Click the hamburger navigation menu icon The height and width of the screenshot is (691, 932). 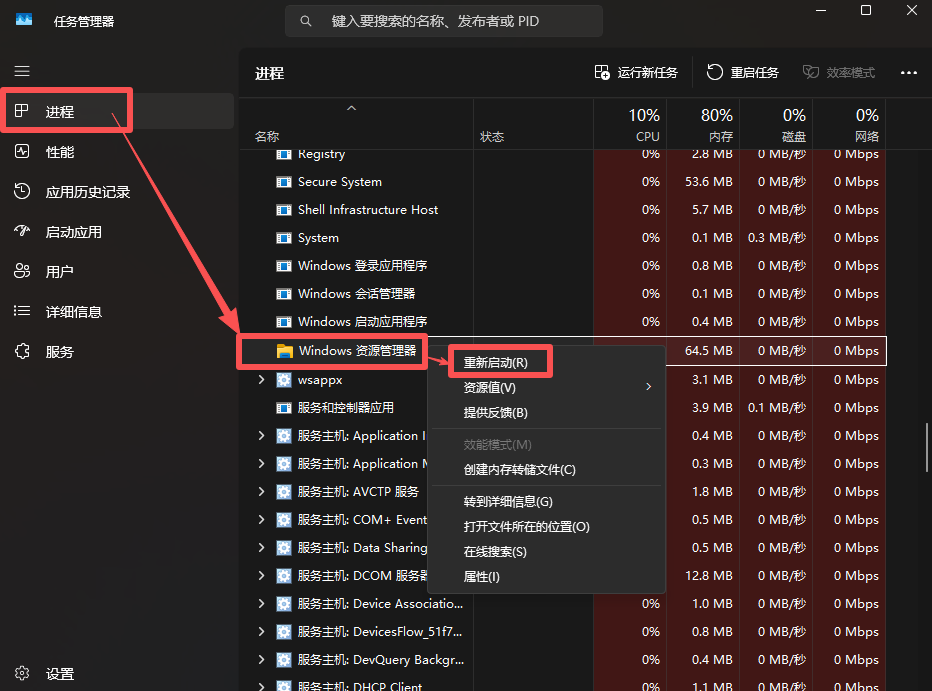click(x=22, y=71)
